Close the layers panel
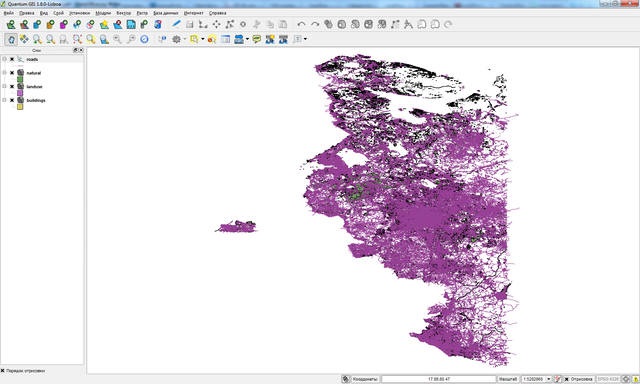 tap(81, 50)
